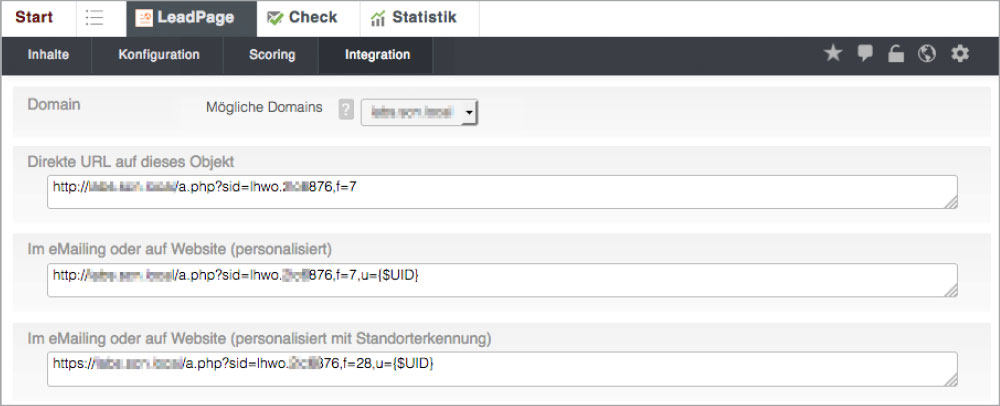
Task: Open the Konfiguration section
Action: pos(159,55)
